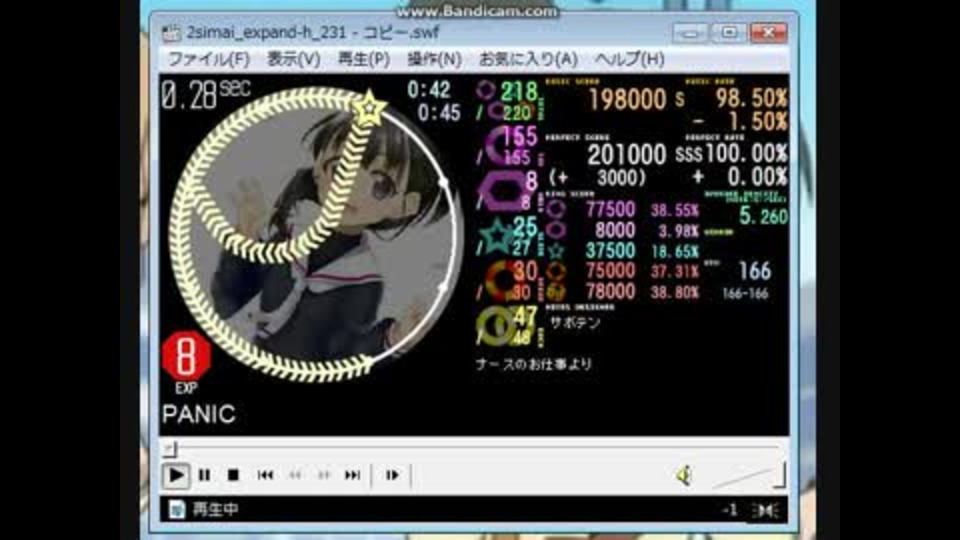
Task: Click the small teal star beside 37500
Action: 555,250
